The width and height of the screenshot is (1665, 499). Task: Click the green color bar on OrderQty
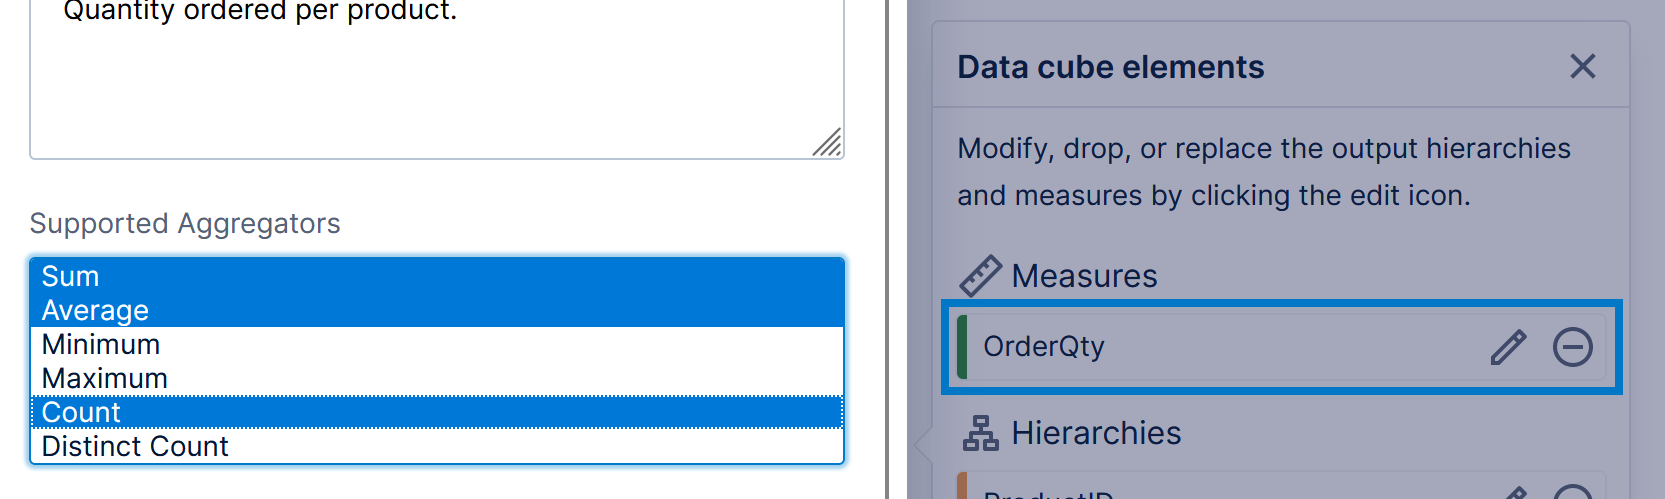tap(962, 347)
